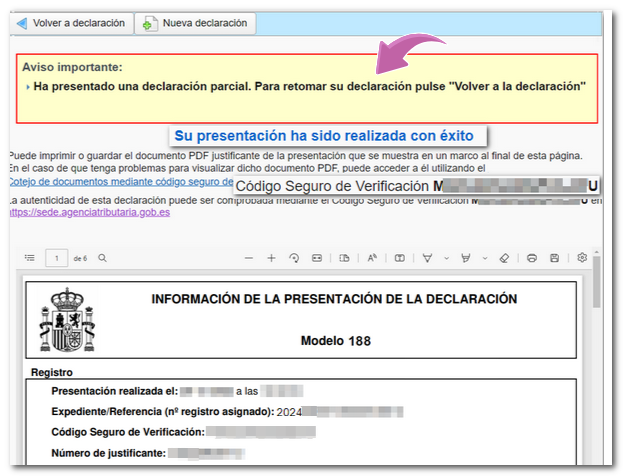This screenshot has height=476, width=623.
Task: Select the PDF draw pen tool
Action: click(x=427, y=258)
